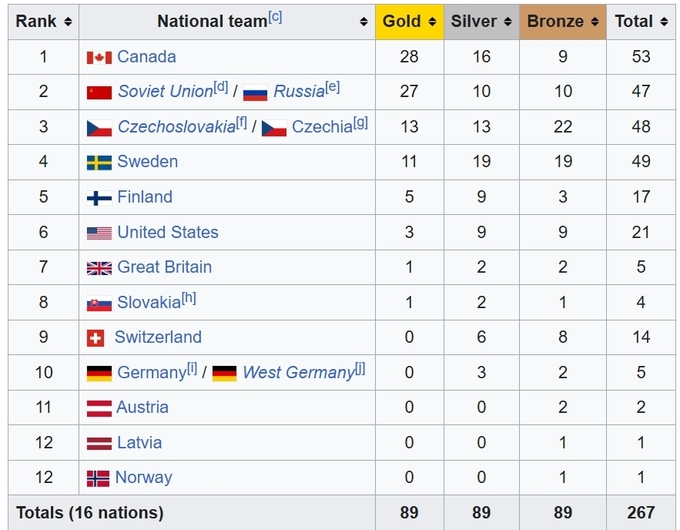Follow the Russia team link
This screenshot has height=530, width=680.
point(299,92)
